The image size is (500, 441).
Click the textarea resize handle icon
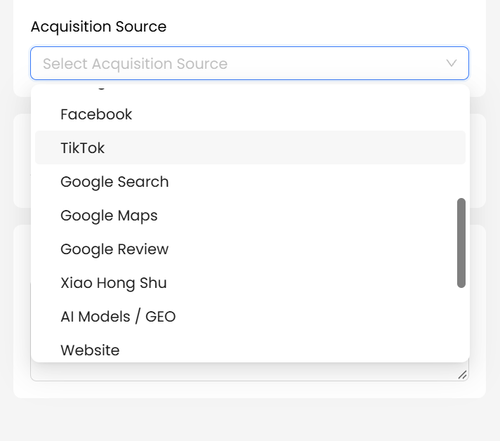[462, 375]
